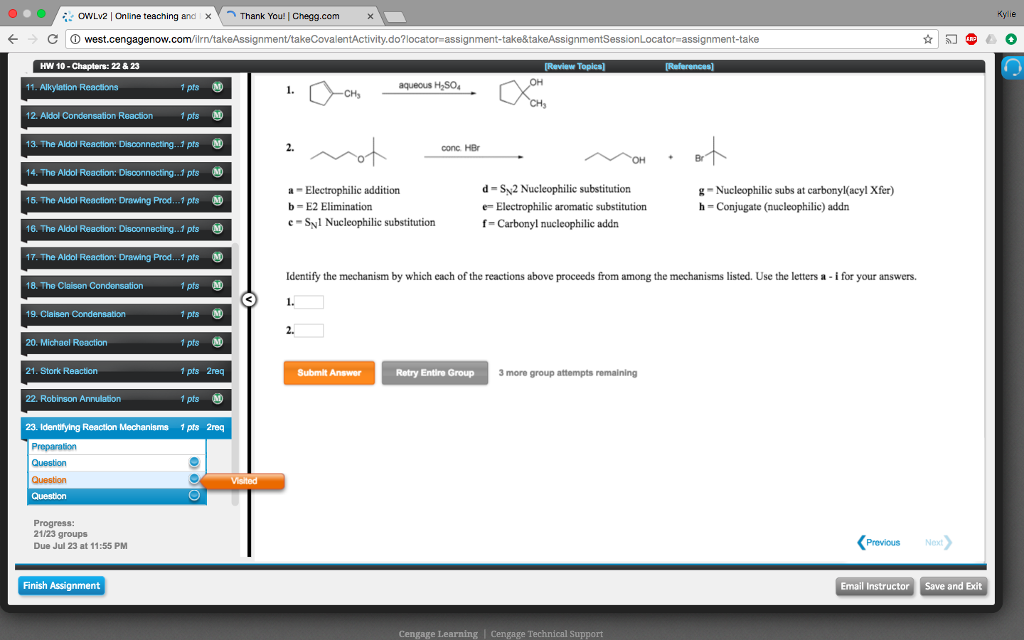Click the Submit Answer button

(x=329, y=370)
